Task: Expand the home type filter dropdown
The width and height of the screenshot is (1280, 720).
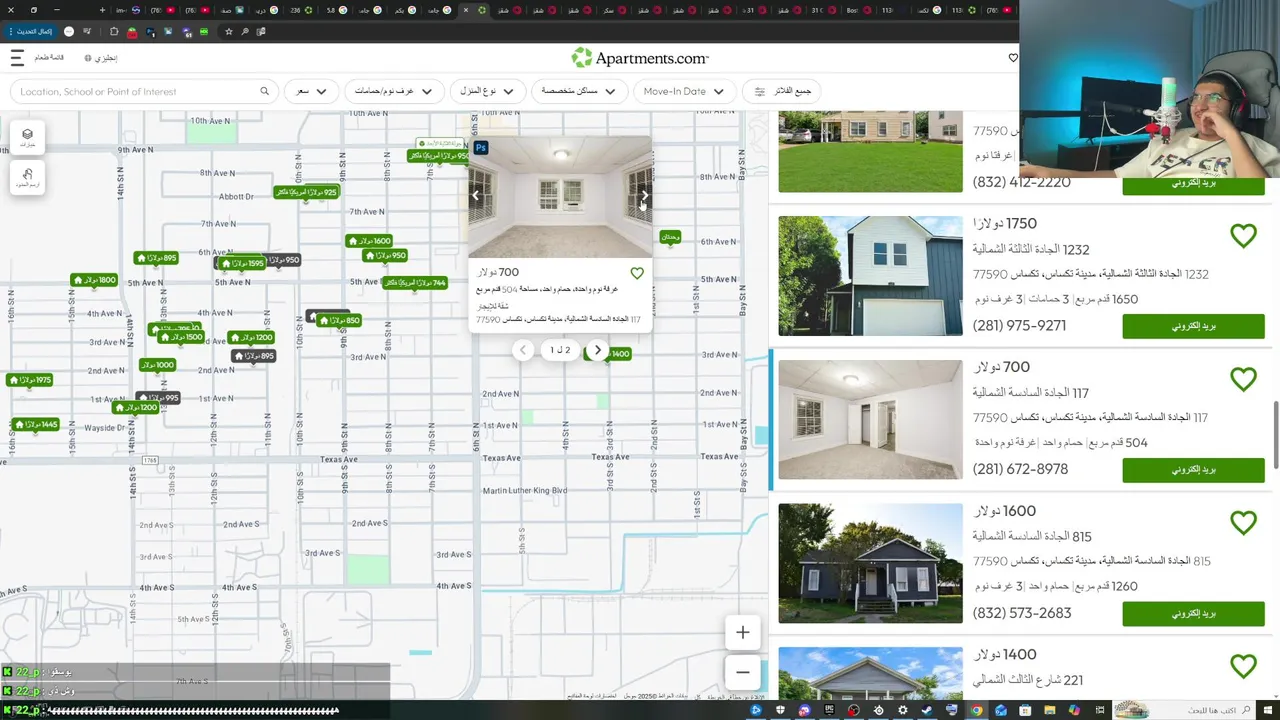Action: coord(487,91)
